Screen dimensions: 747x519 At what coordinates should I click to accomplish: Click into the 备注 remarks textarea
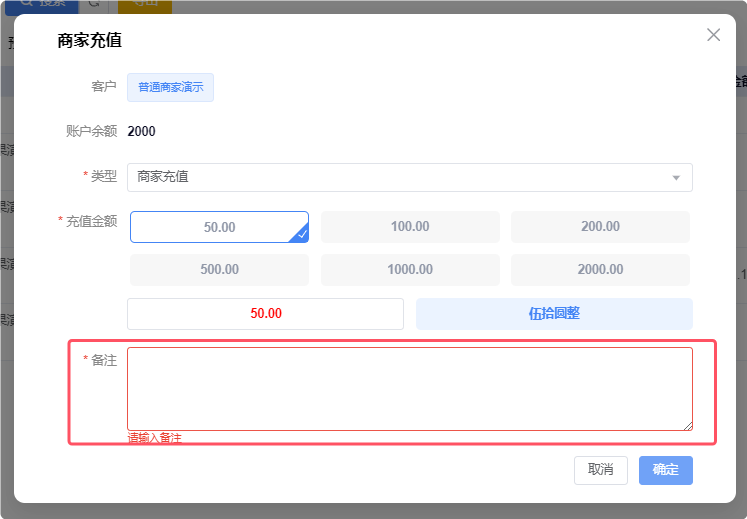410,389
